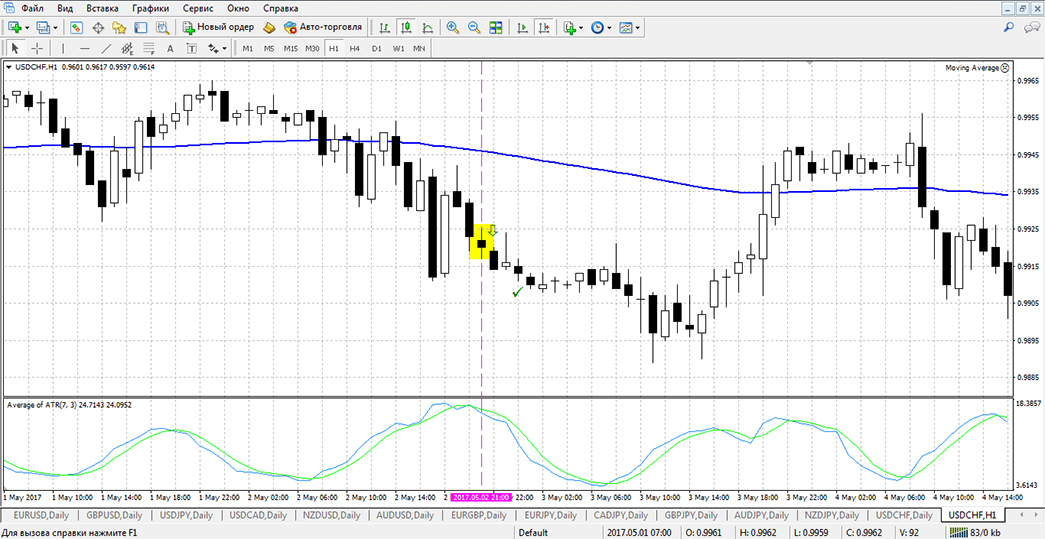Image resolution: width=1045 pixels, height=539 pixels.
Task: Select the text tool labeled A
Action: (x=170, y=48)
